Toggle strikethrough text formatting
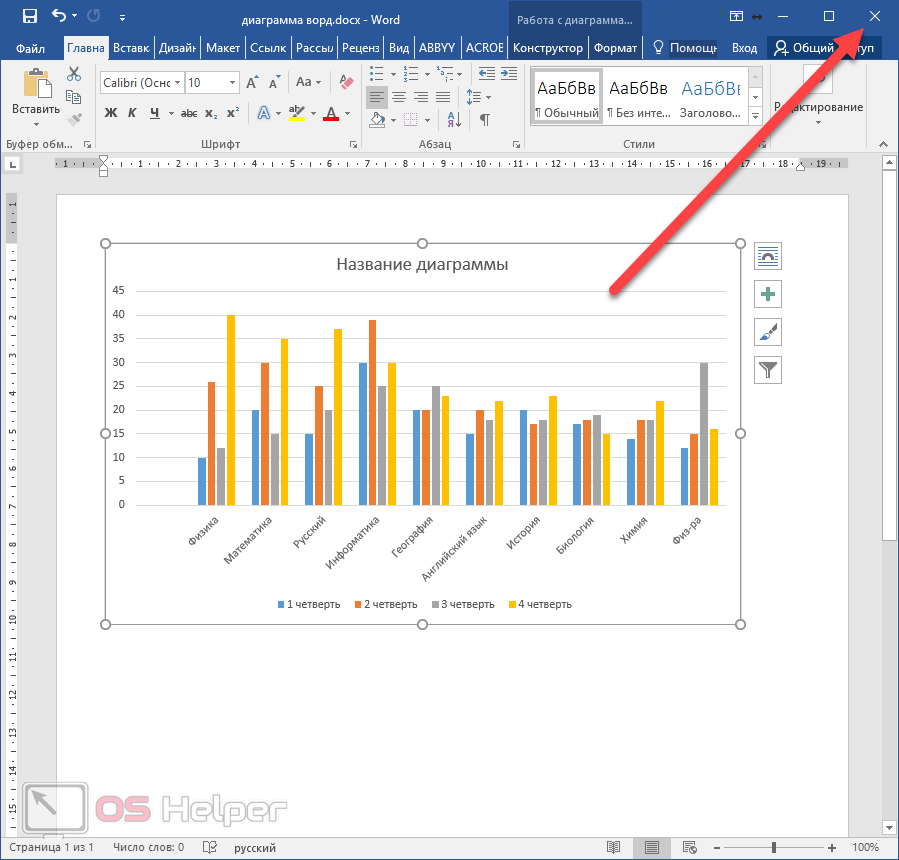The height and width of the screenshot is (860, 899). 189,113
